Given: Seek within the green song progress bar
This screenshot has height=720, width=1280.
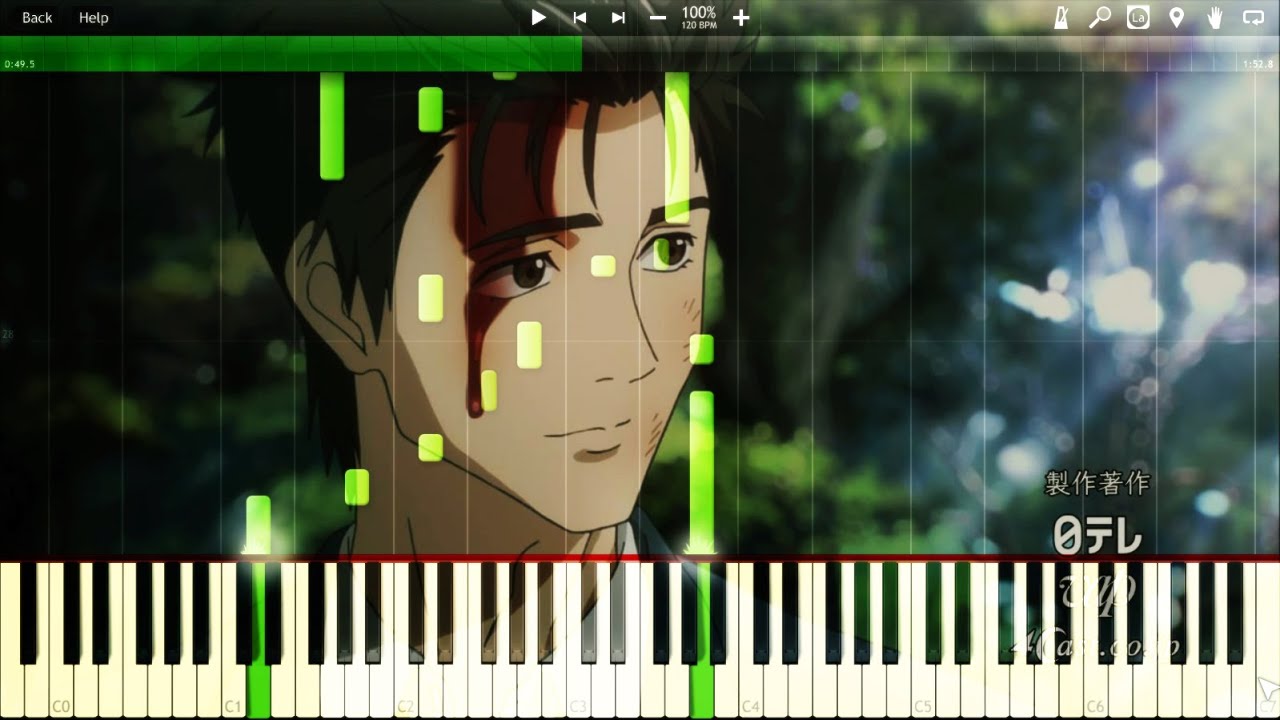Looking at the screenshot, I should coord(291,54).
